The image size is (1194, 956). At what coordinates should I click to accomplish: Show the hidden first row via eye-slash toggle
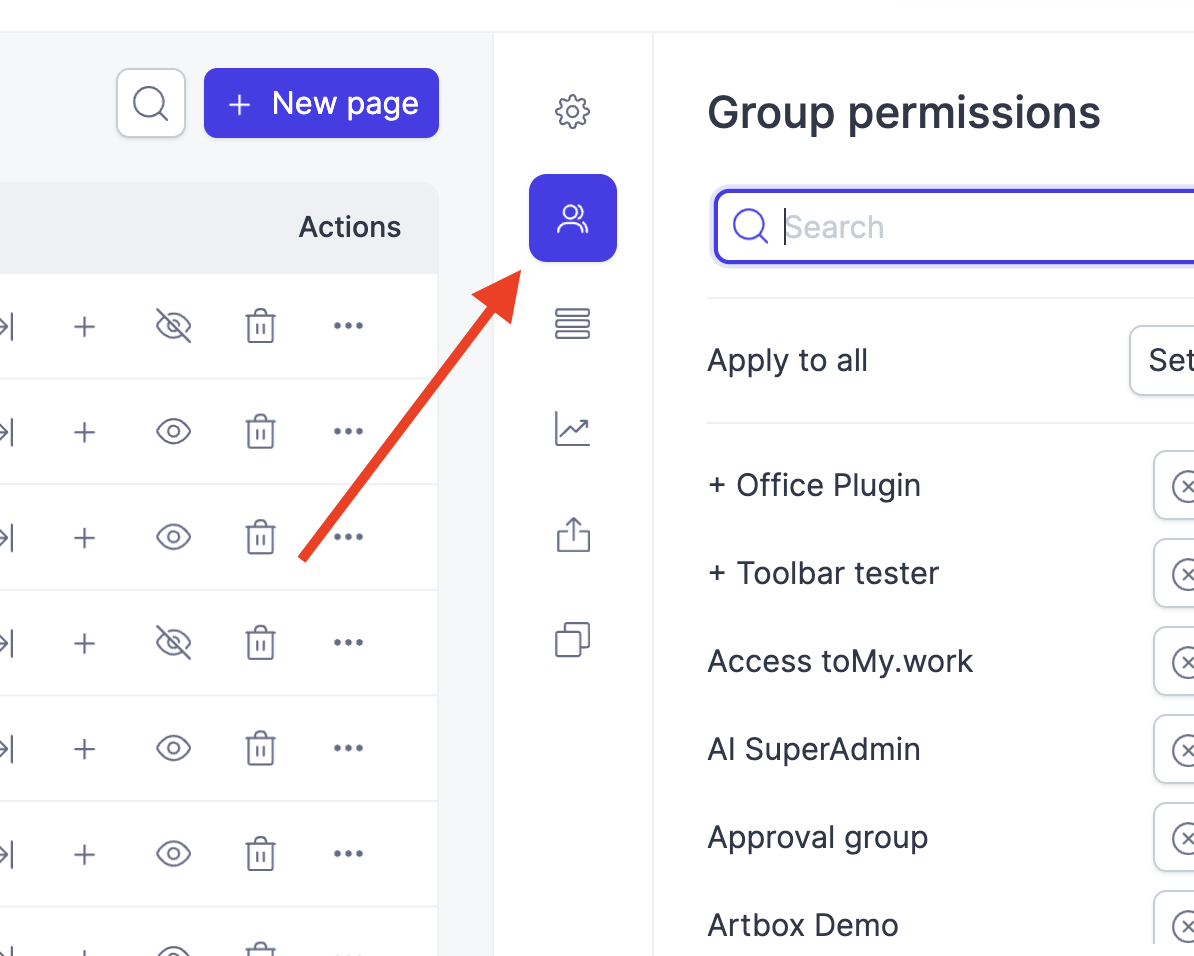173,325
